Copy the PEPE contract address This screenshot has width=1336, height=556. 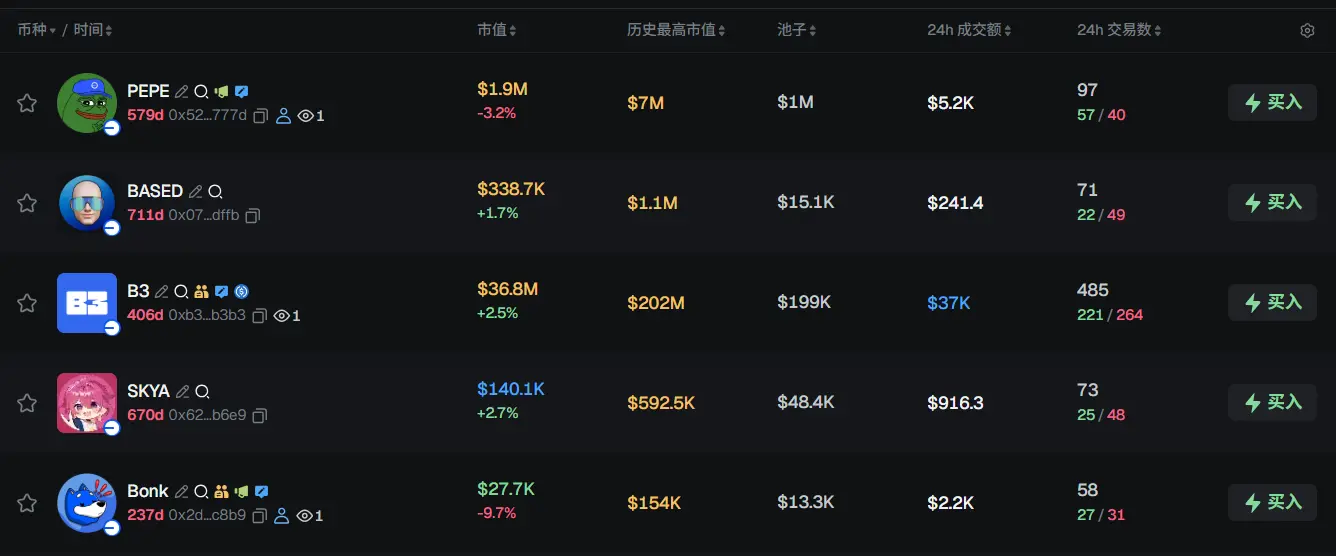coord(260,116)
